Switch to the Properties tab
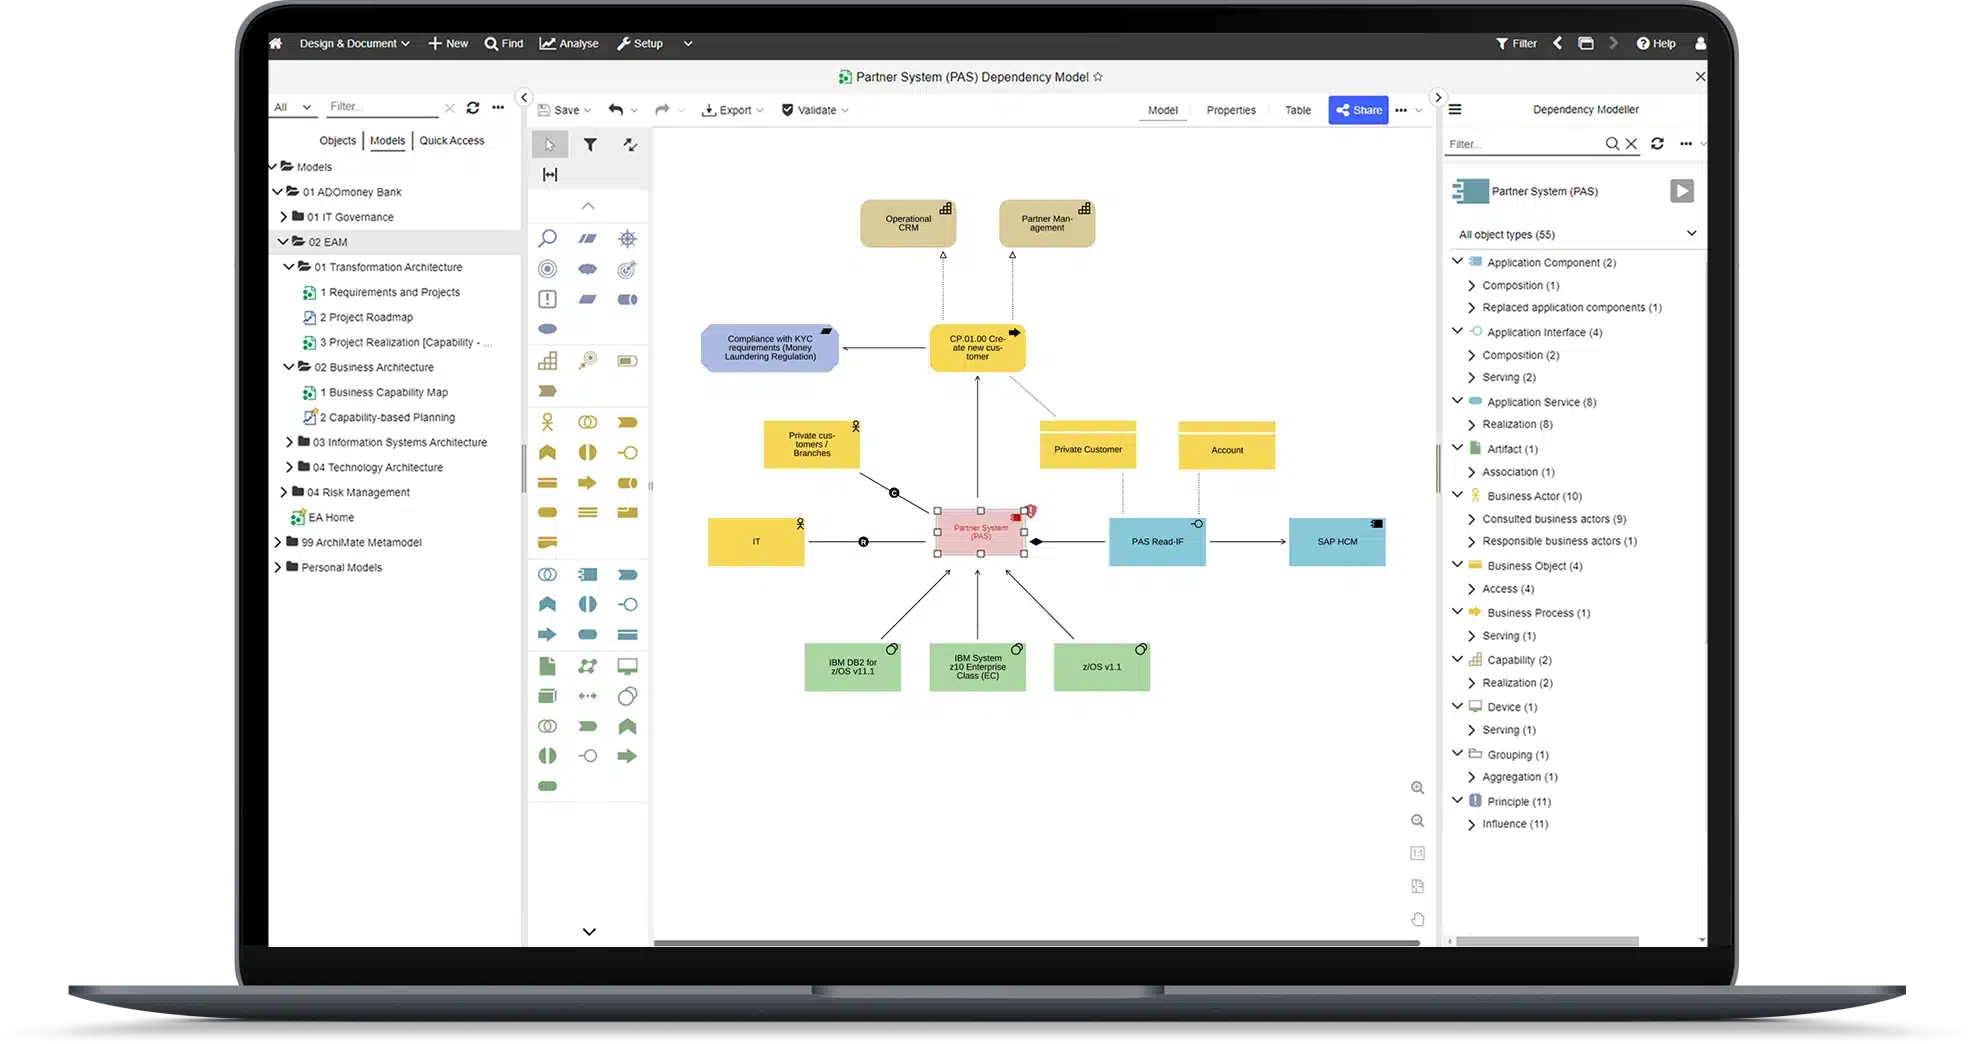 1231,110
